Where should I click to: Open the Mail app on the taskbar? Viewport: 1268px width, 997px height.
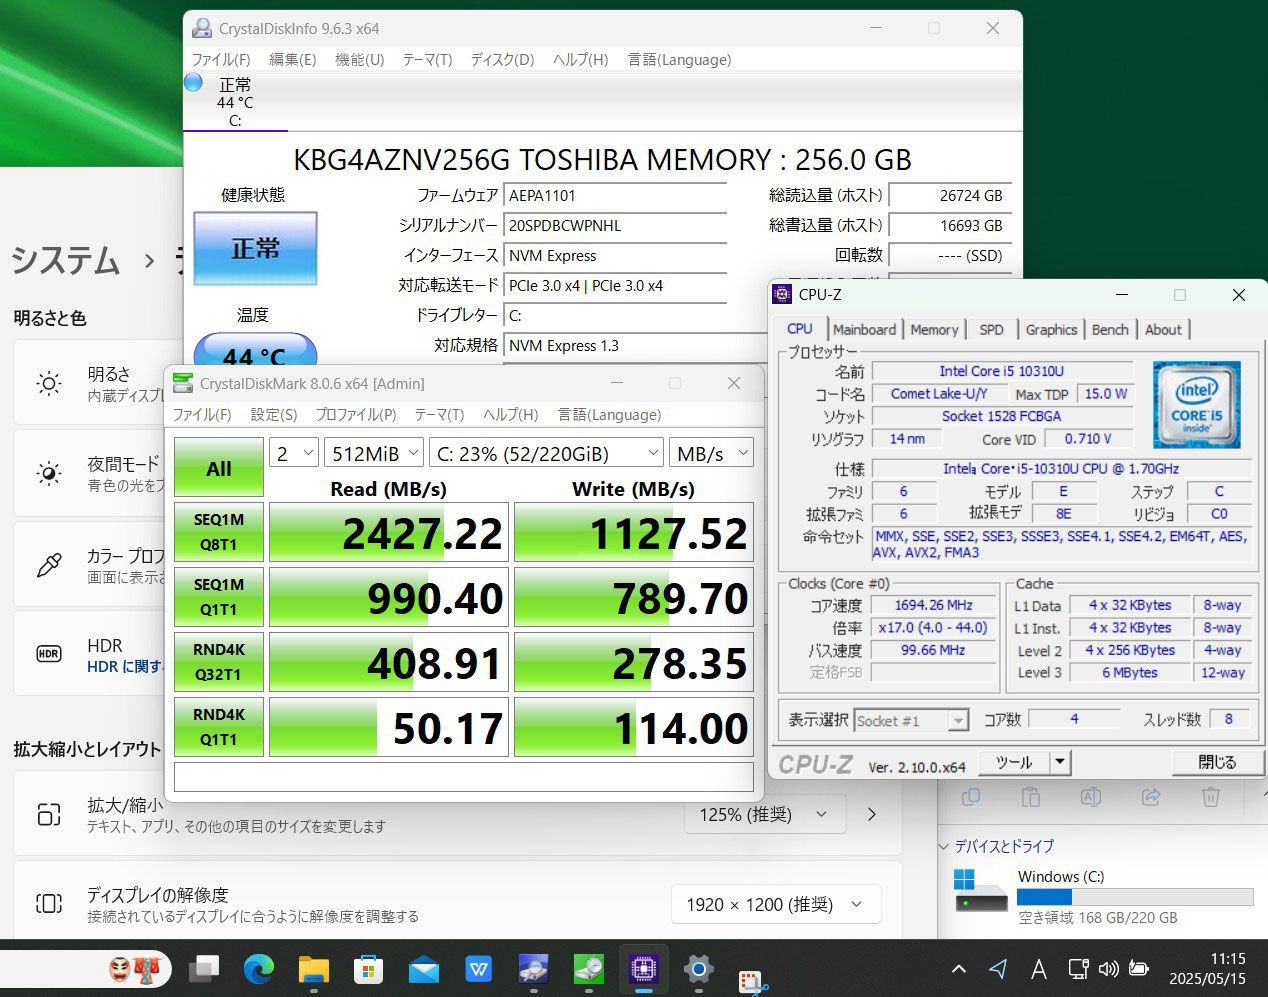(x=424, y=968)
